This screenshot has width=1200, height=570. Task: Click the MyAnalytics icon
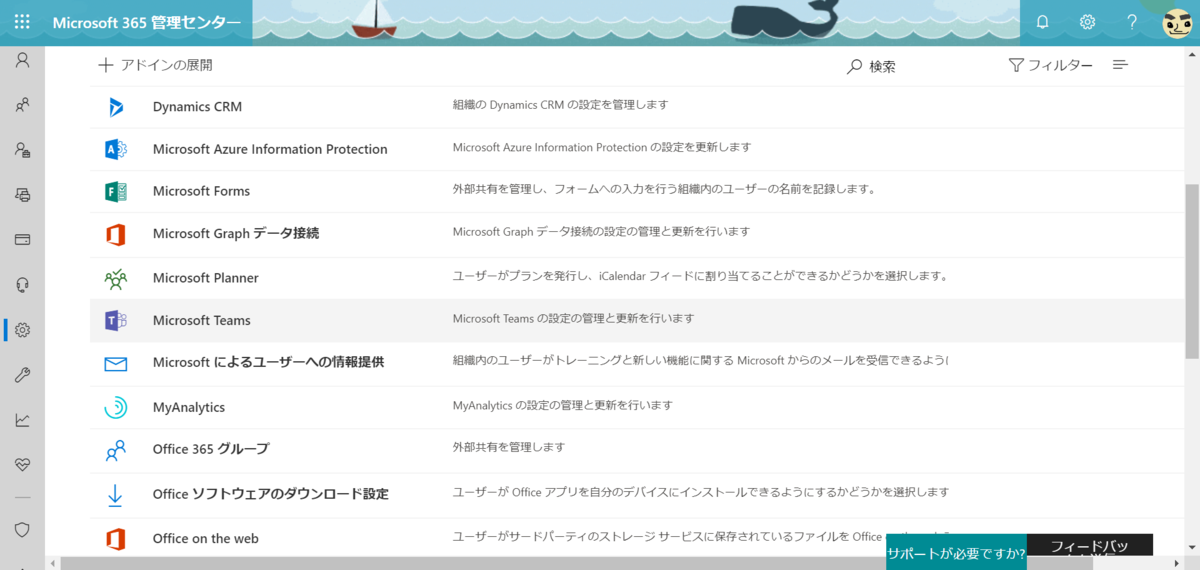coord(116,408)
